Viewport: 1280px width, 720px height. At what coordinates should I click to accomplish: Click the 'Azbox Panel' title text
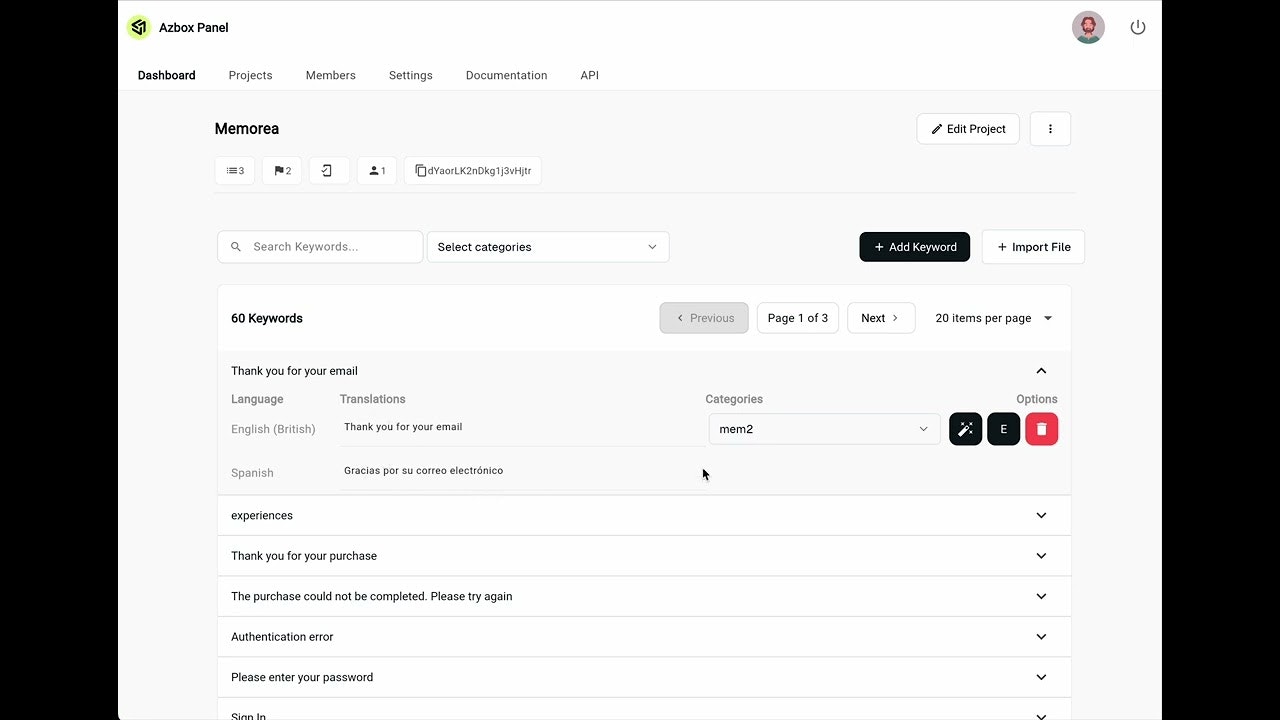point(194,28)
